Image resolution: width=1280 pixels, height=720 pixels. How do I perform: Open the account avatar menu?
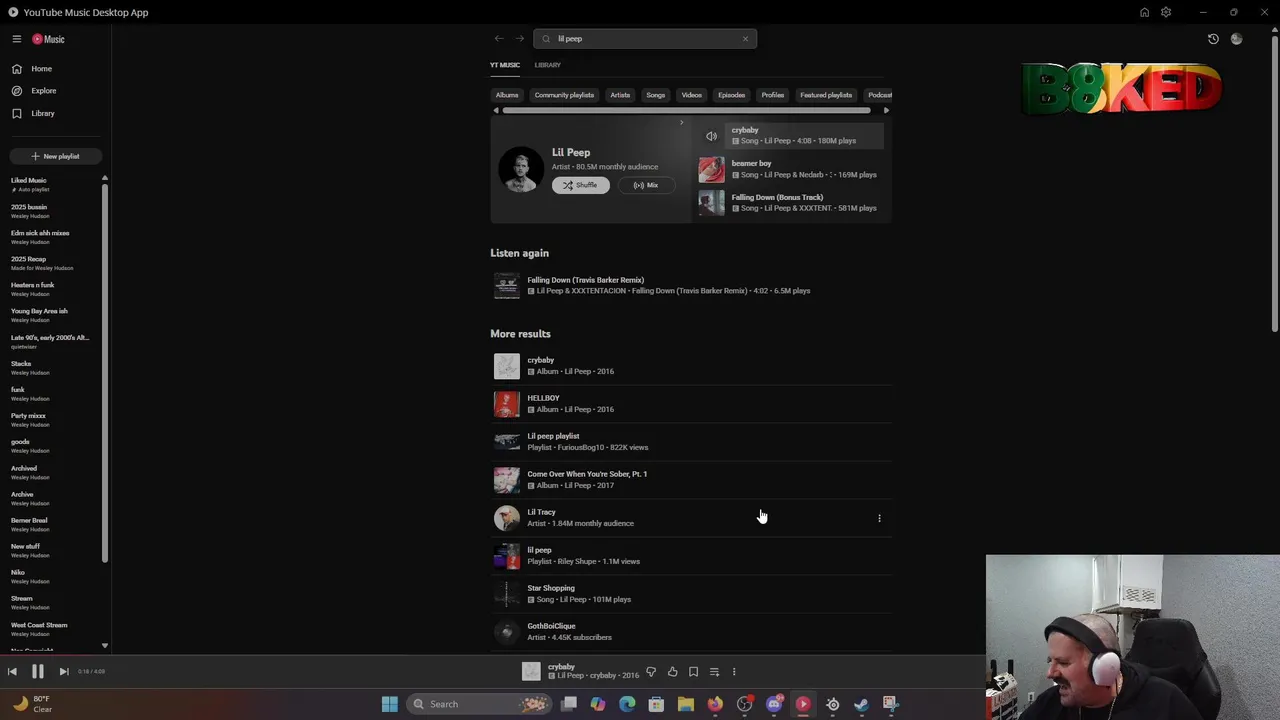(1237, 39)
